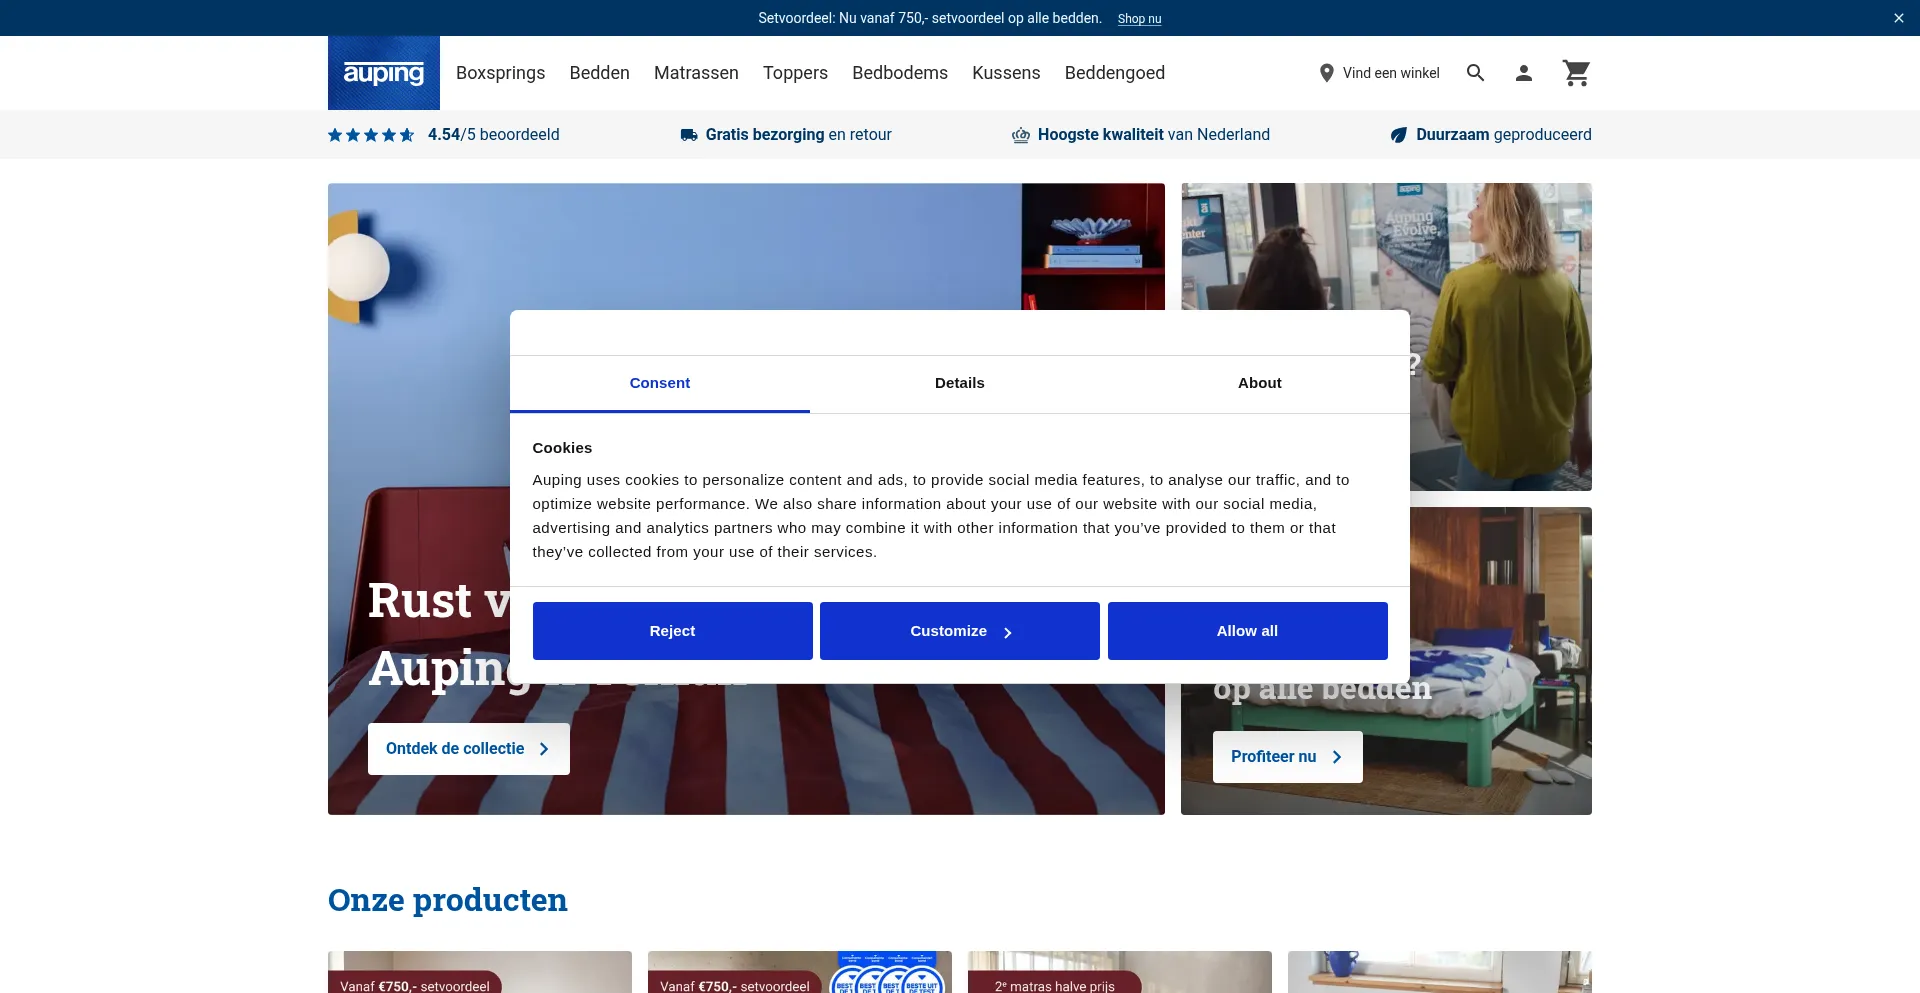Open the account profile icon
This screenshot has height=993, width=1920.
pos(1524,73)
